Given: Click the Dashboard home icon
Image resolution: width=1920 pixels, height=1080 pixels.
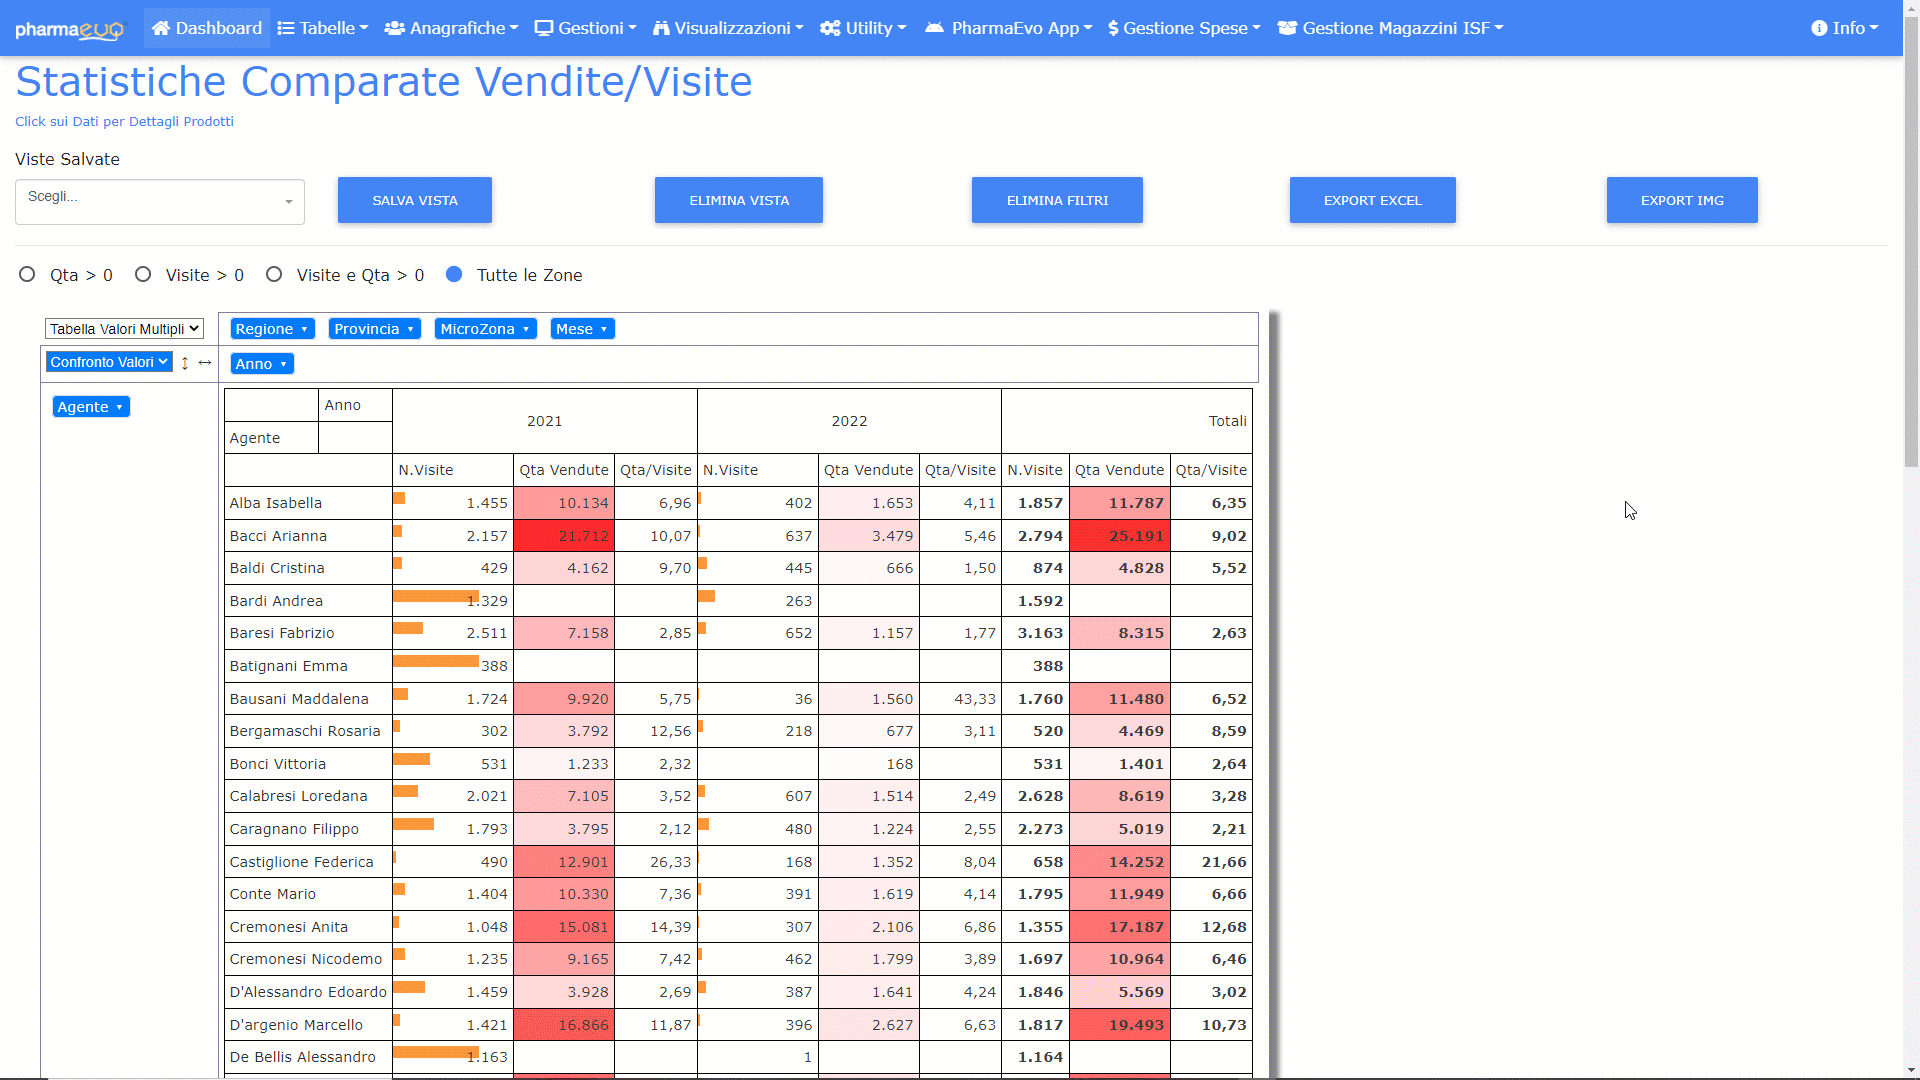Looking at the screenshot, I should [x=161, y=28].
